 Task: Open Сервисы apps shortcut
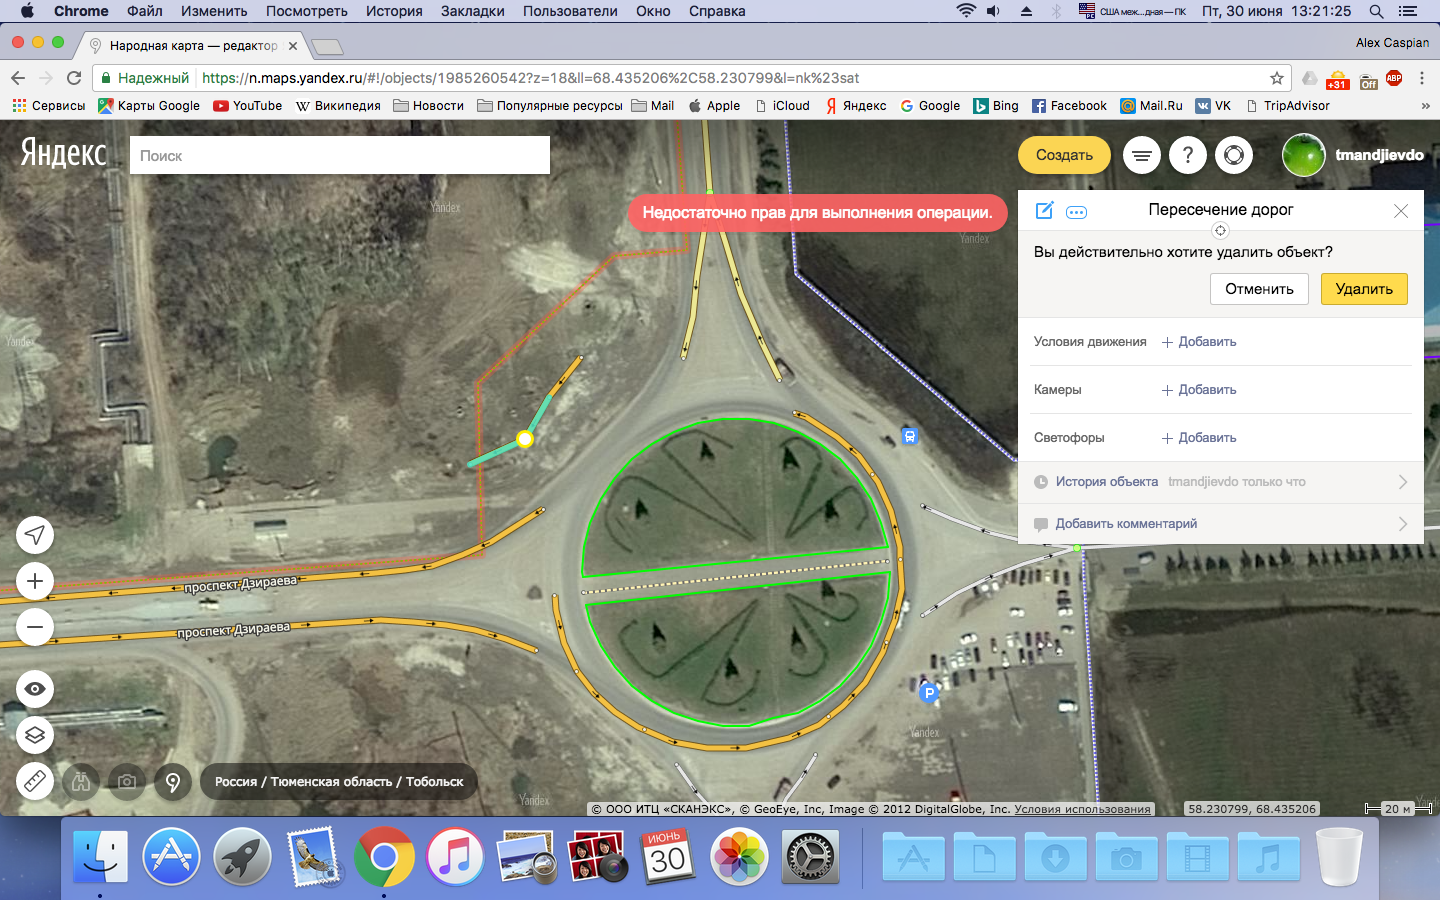pyautogui.click(x=49, y=106)
